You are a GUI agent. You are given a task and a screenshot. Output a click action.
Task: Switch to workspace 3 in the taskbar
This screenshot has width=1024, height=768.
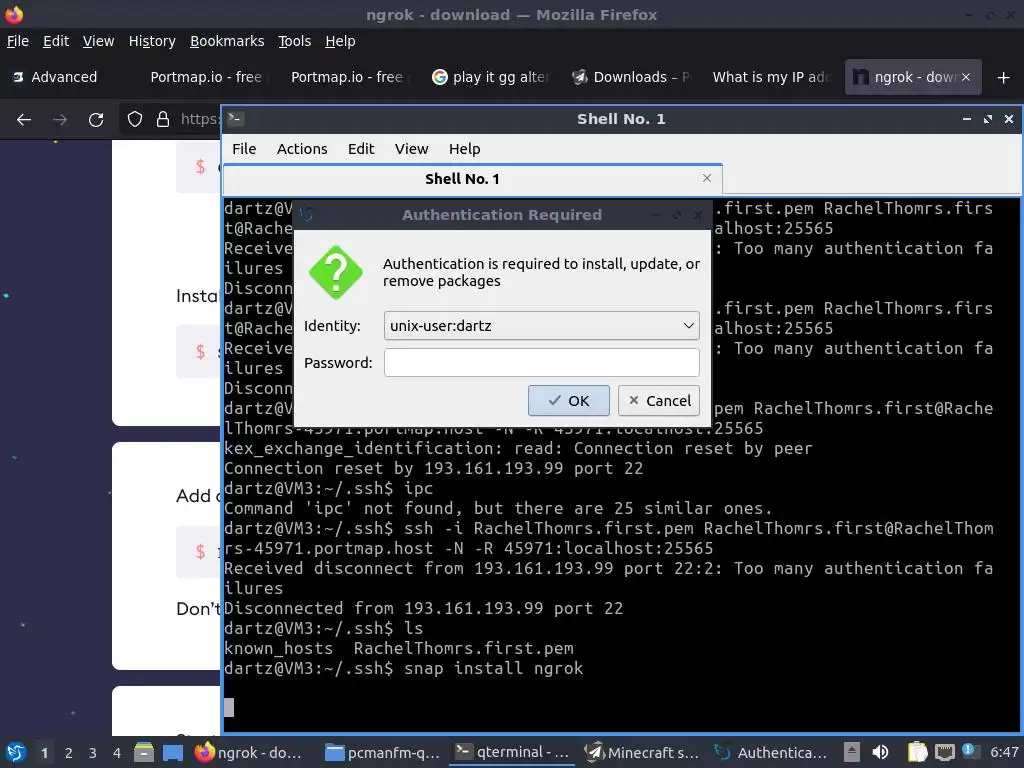click(x=93, y=753)
